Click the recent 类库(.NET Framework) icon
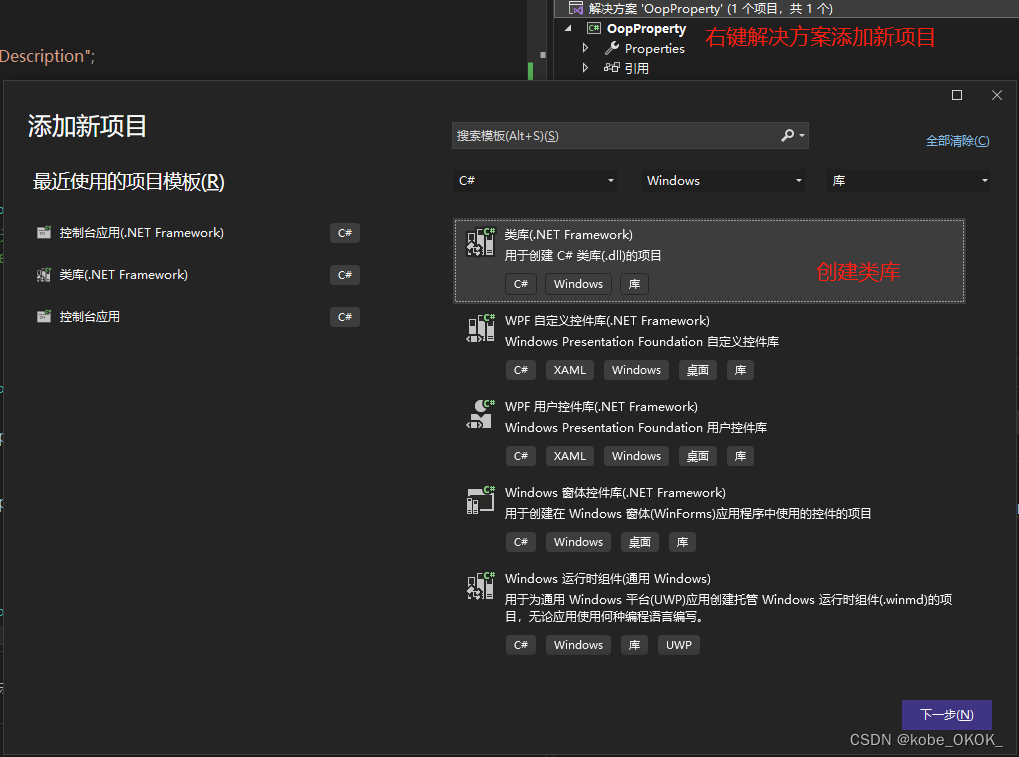Screen dimensions: 1019x757 (x=44, y=275)
